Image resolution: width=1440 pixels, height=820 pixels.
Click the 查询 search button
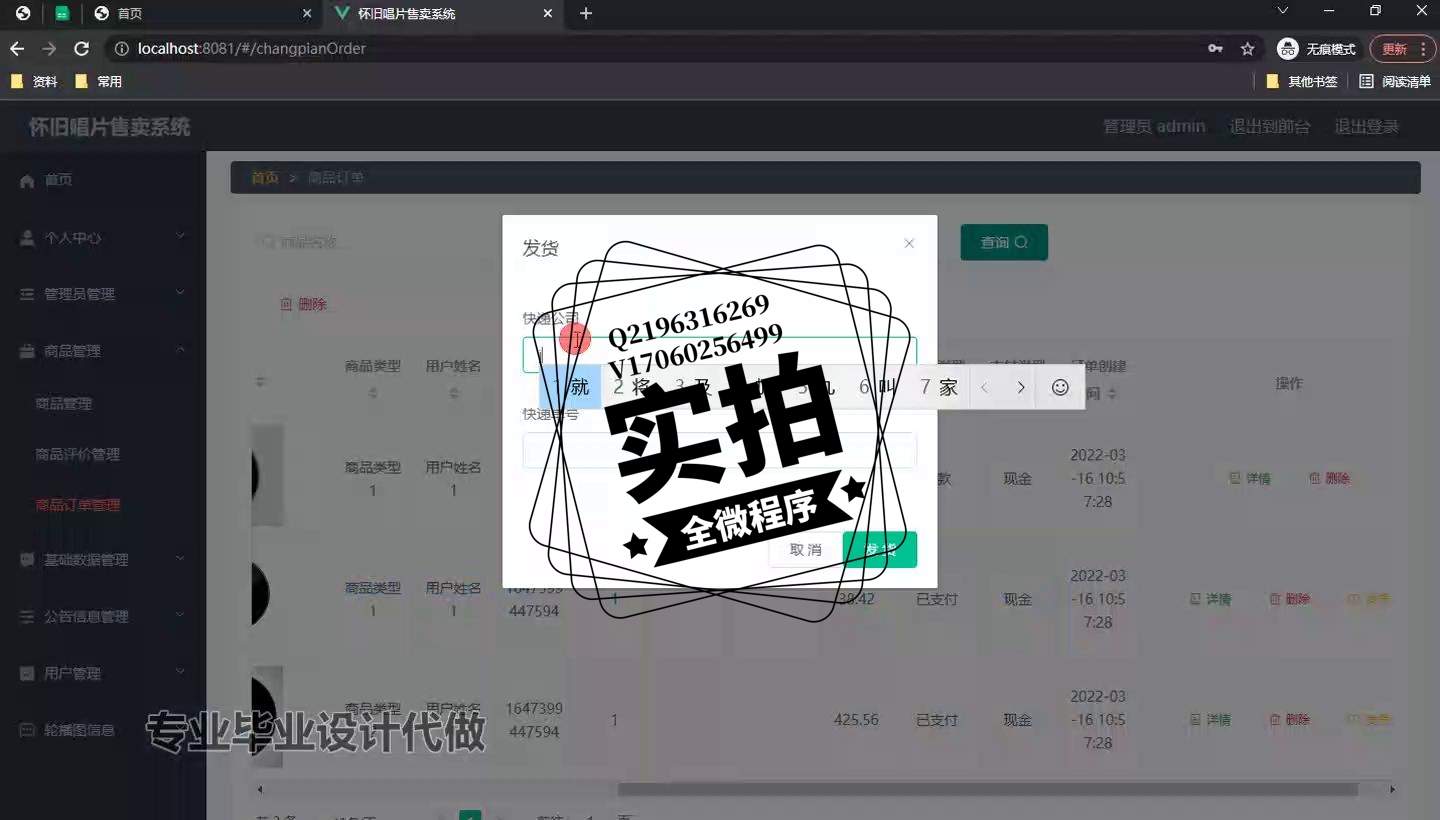[x=1004, y=242]
